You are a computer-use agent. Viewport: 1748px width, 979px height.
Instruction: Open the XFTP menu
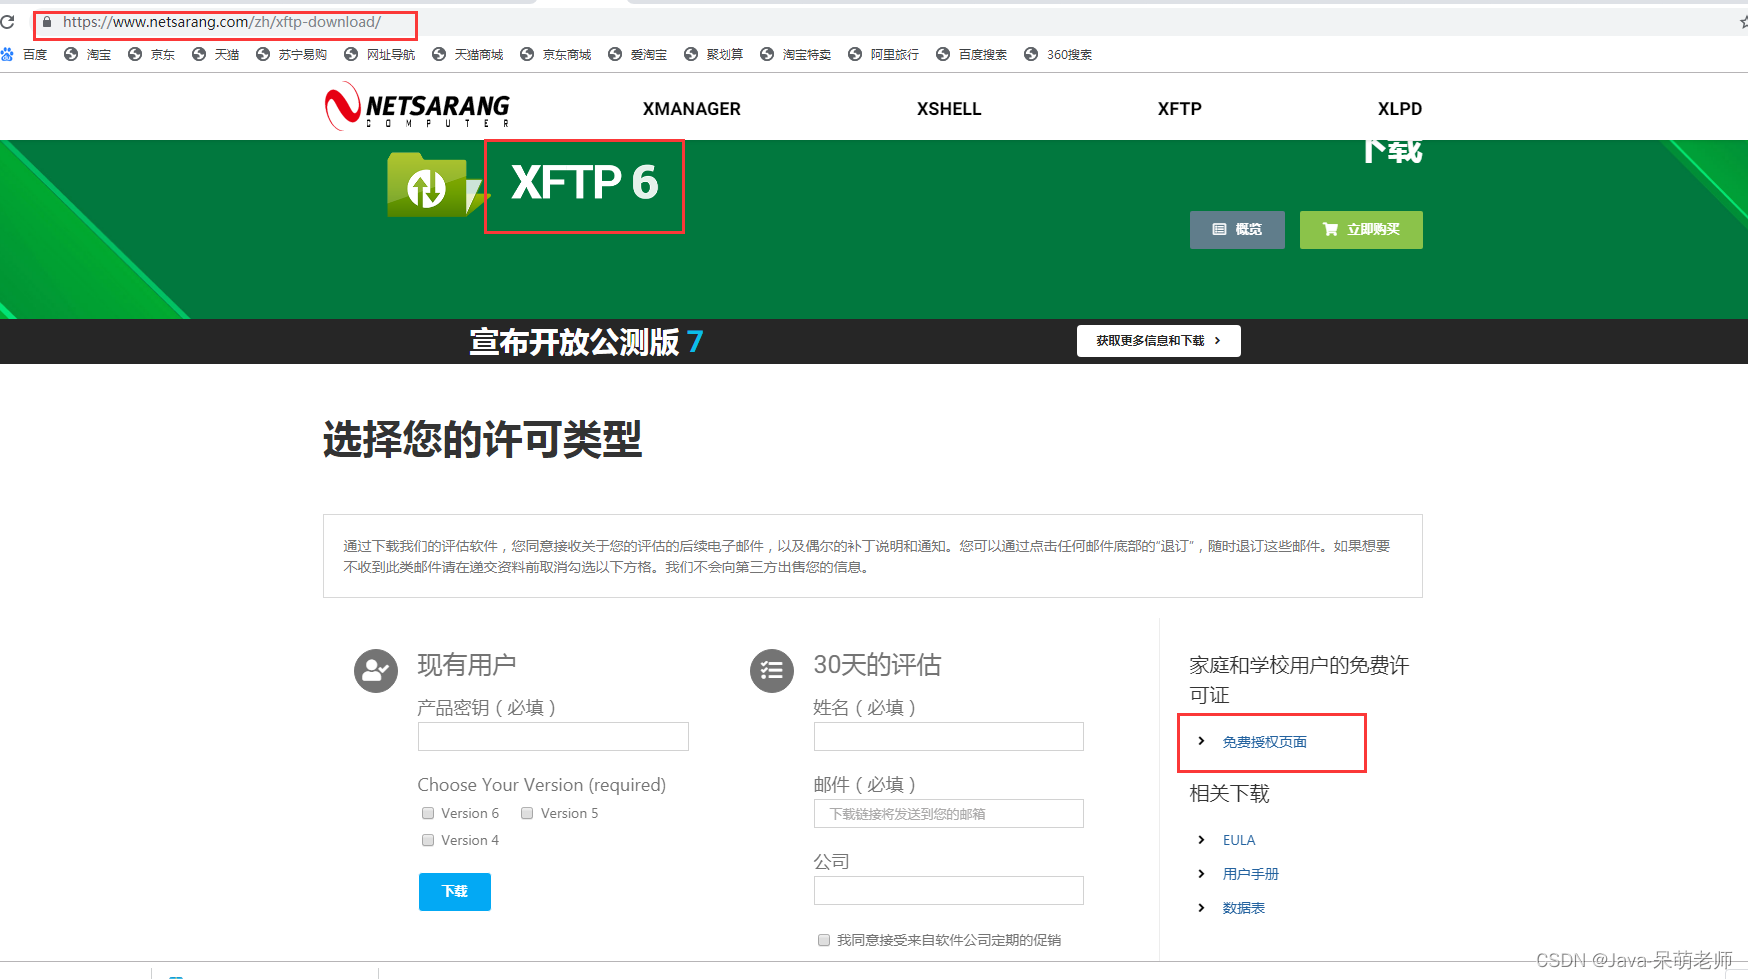point(1180,109)
